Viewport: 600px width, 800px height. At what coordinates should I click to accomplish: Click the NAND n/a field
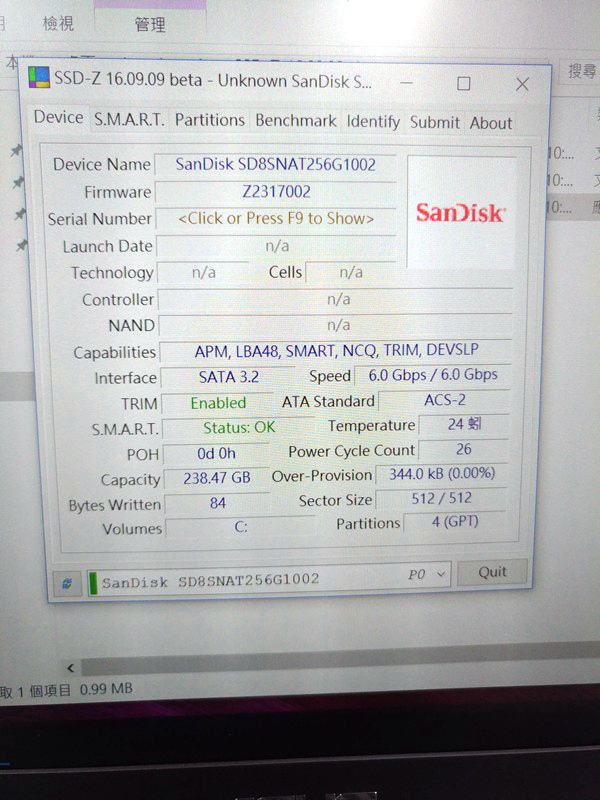click(336, 325)
